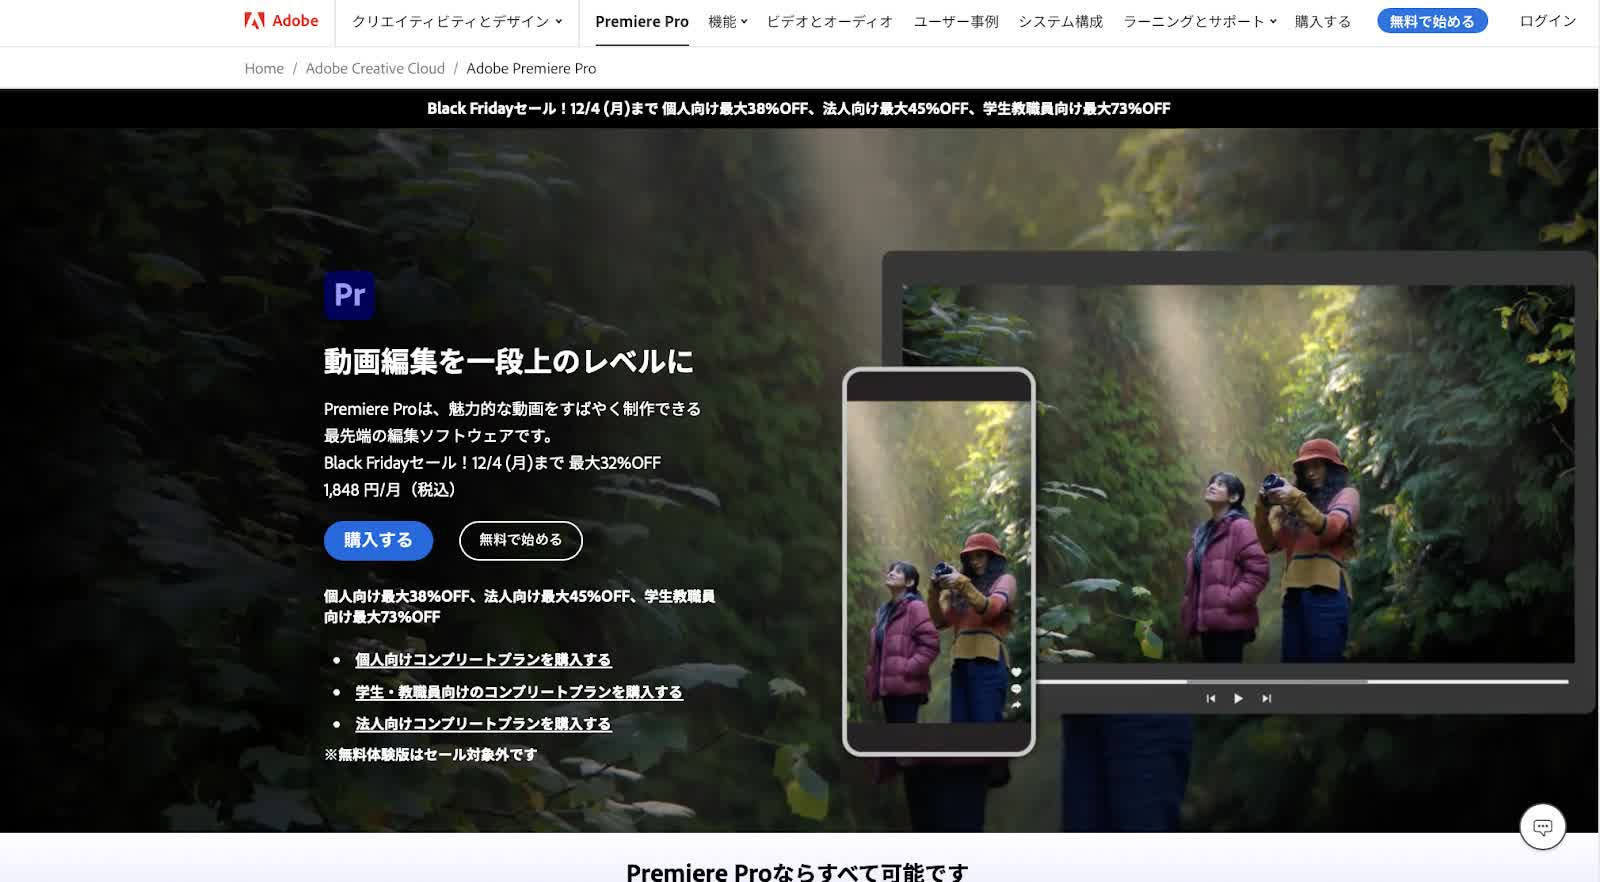Open 個人向けコンプリートプランを購入する link
Screen dimensions: 1600x882
(483, 660)
